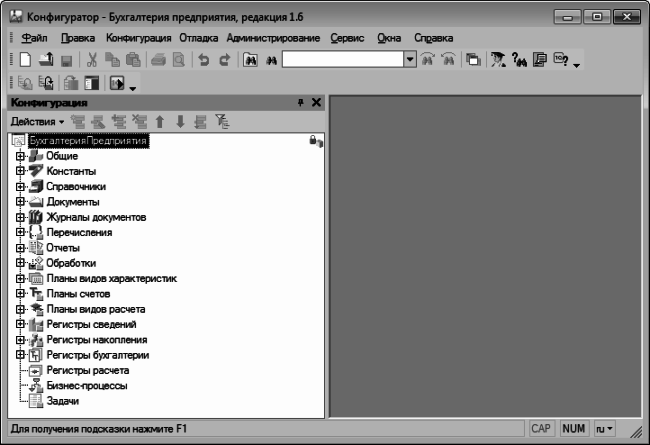
Task: Click the Copy icon
Action: [x=112, y=60]
